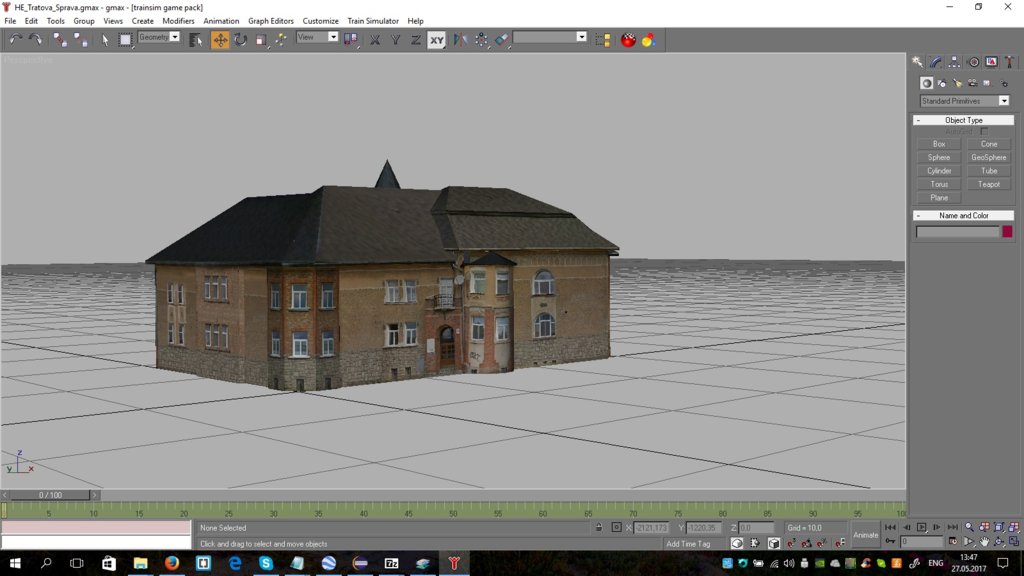Restrict to Y axis constraint
Screen dimensions: 1024x576
(395, 40)
